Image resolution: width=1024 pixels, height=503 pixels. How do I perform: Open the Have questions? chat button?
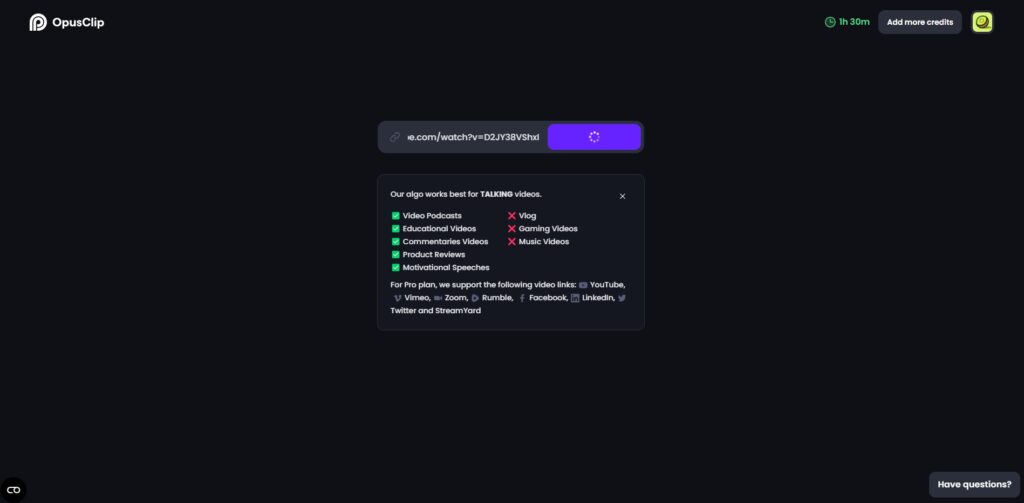pyautogui.click(x=974, y=485)
